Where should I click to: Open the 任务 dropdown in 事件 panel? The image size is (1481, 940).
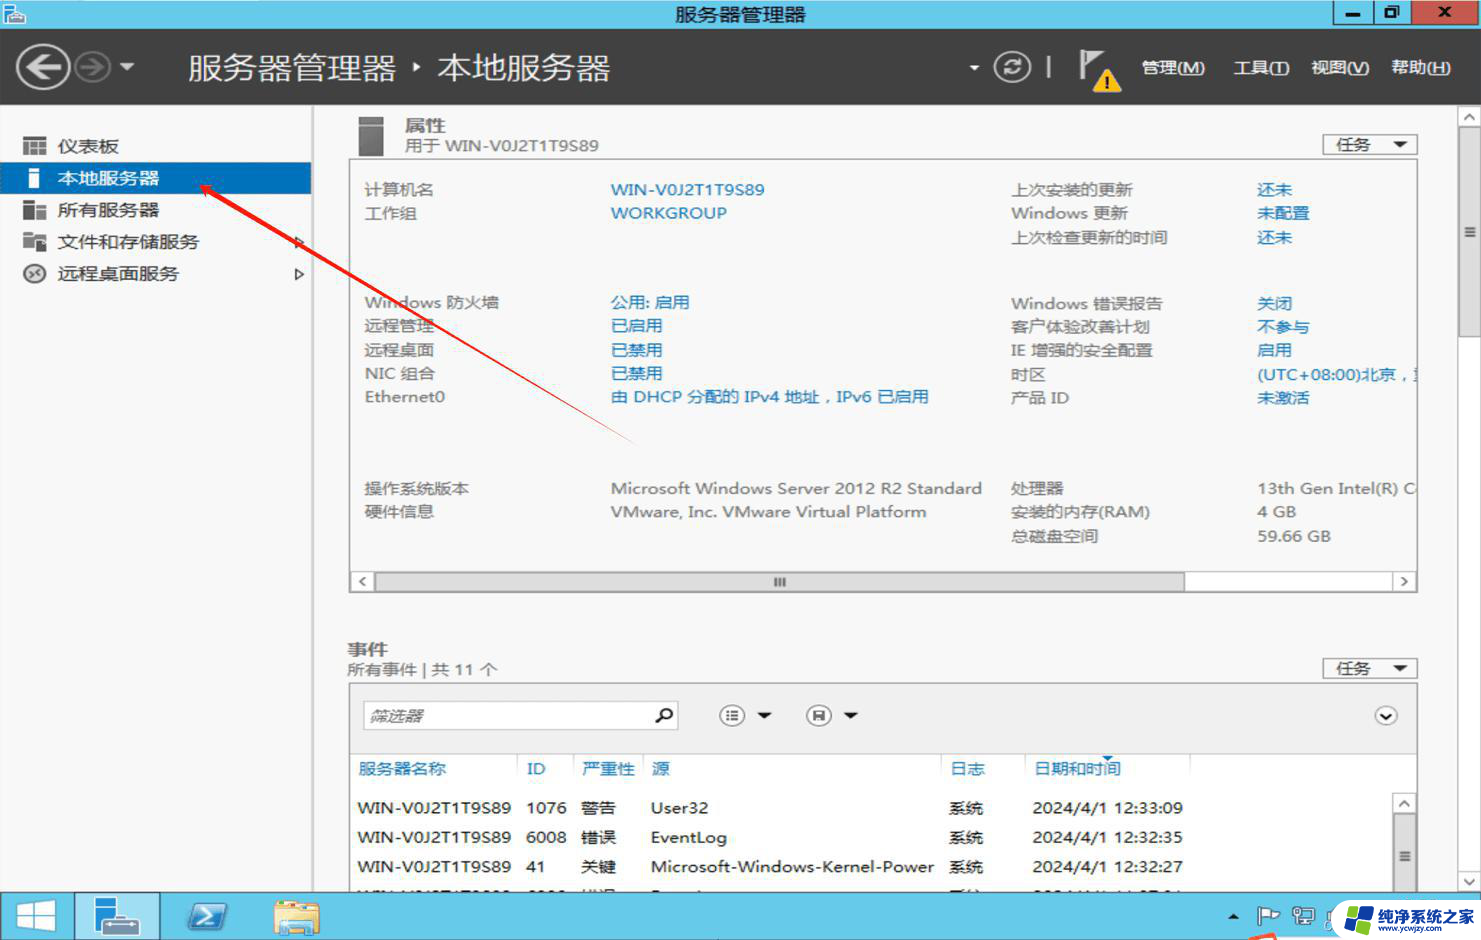1370,668
